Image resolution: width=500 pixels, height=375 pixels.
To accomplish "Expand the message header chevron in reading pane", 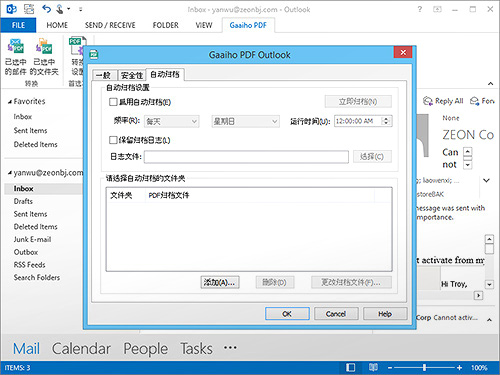I will [x=486, y=180].
